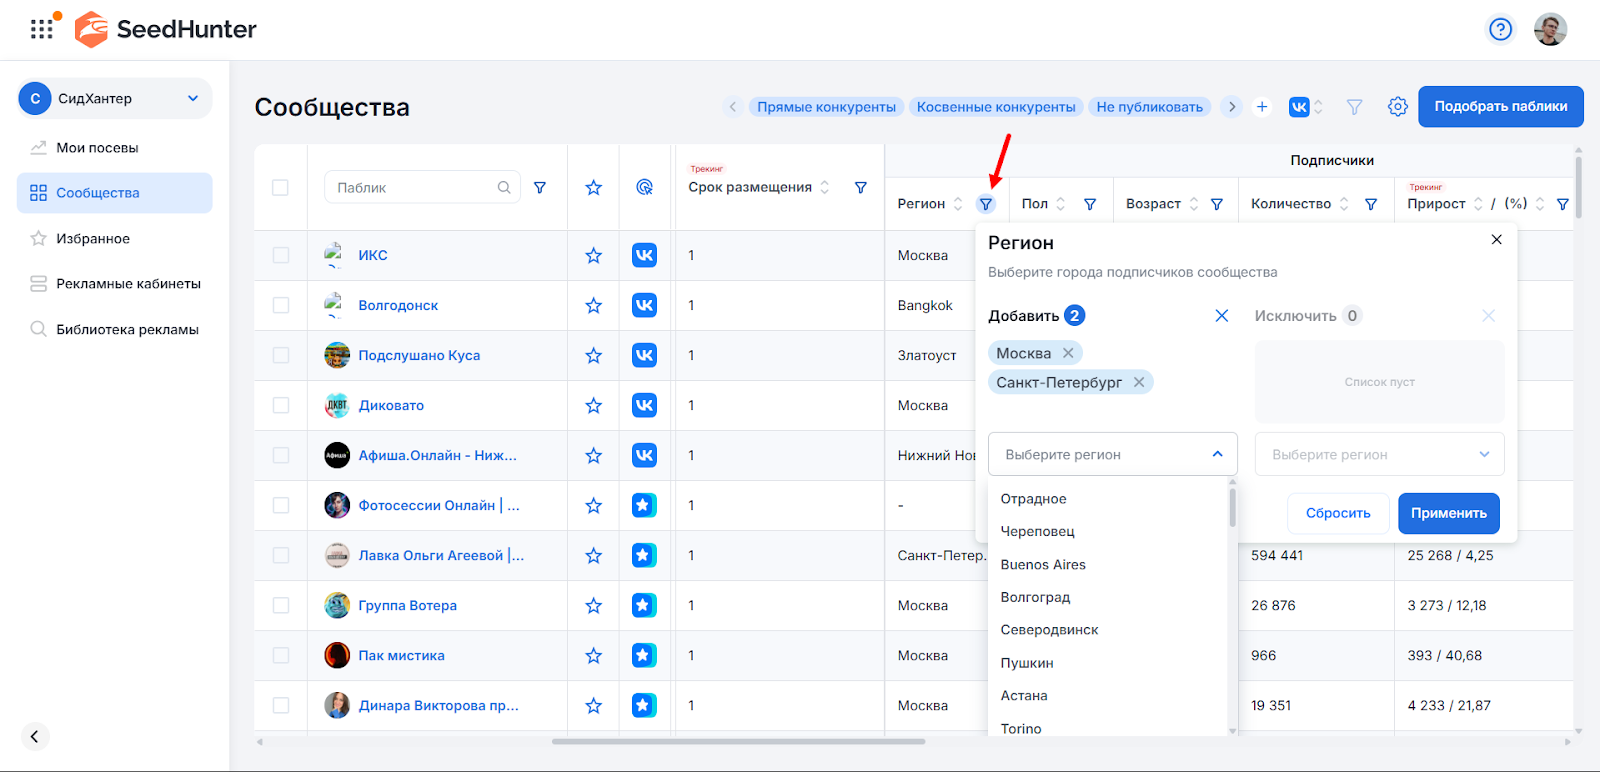
Task: Go to Рекламные кабинеты section
Action: point(128,284)
